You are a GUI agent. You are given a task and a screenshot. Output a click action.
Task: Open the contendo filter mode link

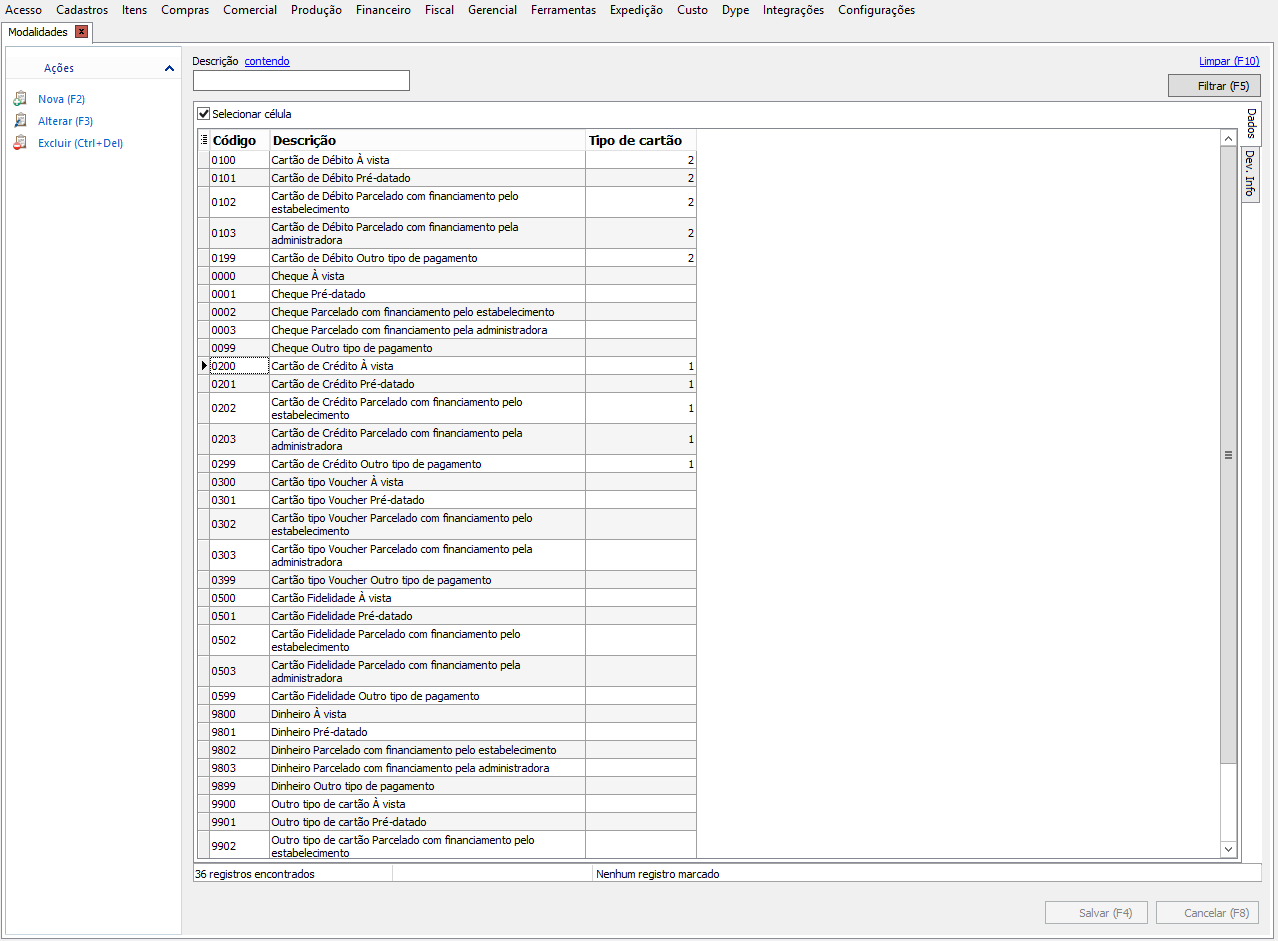[x=267, y=61]
